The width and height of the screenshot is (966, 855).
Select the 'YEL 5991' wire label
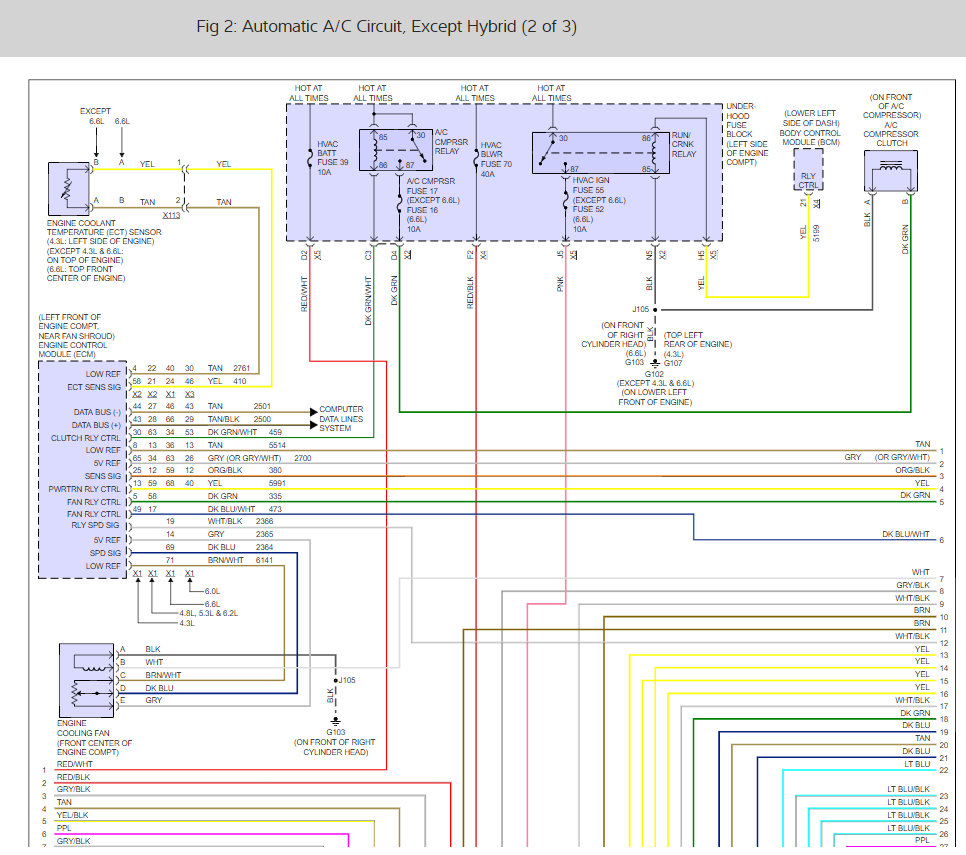click(x=246, y=483)
